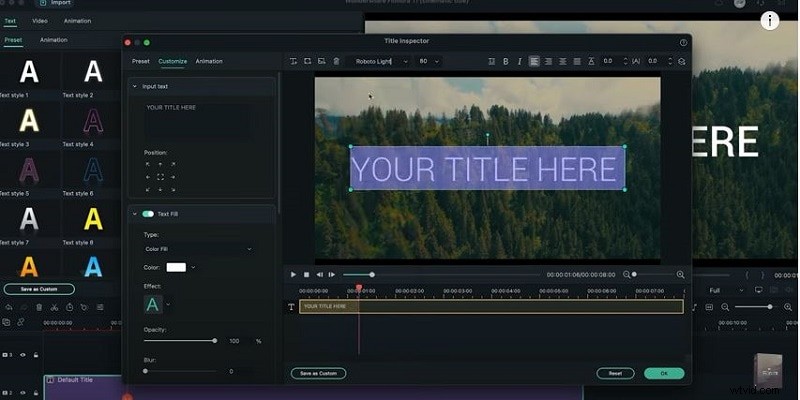
Task: Play the Title Inspector preview
Action: [x=293, y=274]
